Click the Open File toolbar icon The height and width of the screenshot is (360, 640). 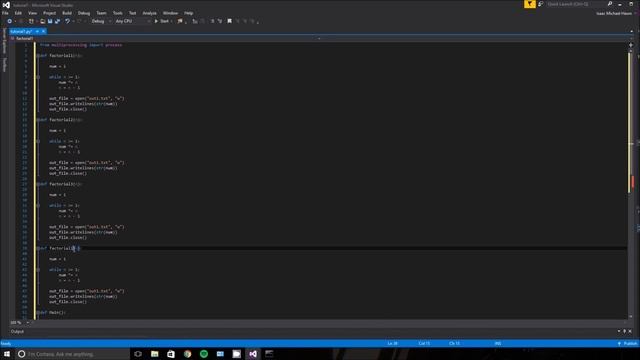(42, 21)
